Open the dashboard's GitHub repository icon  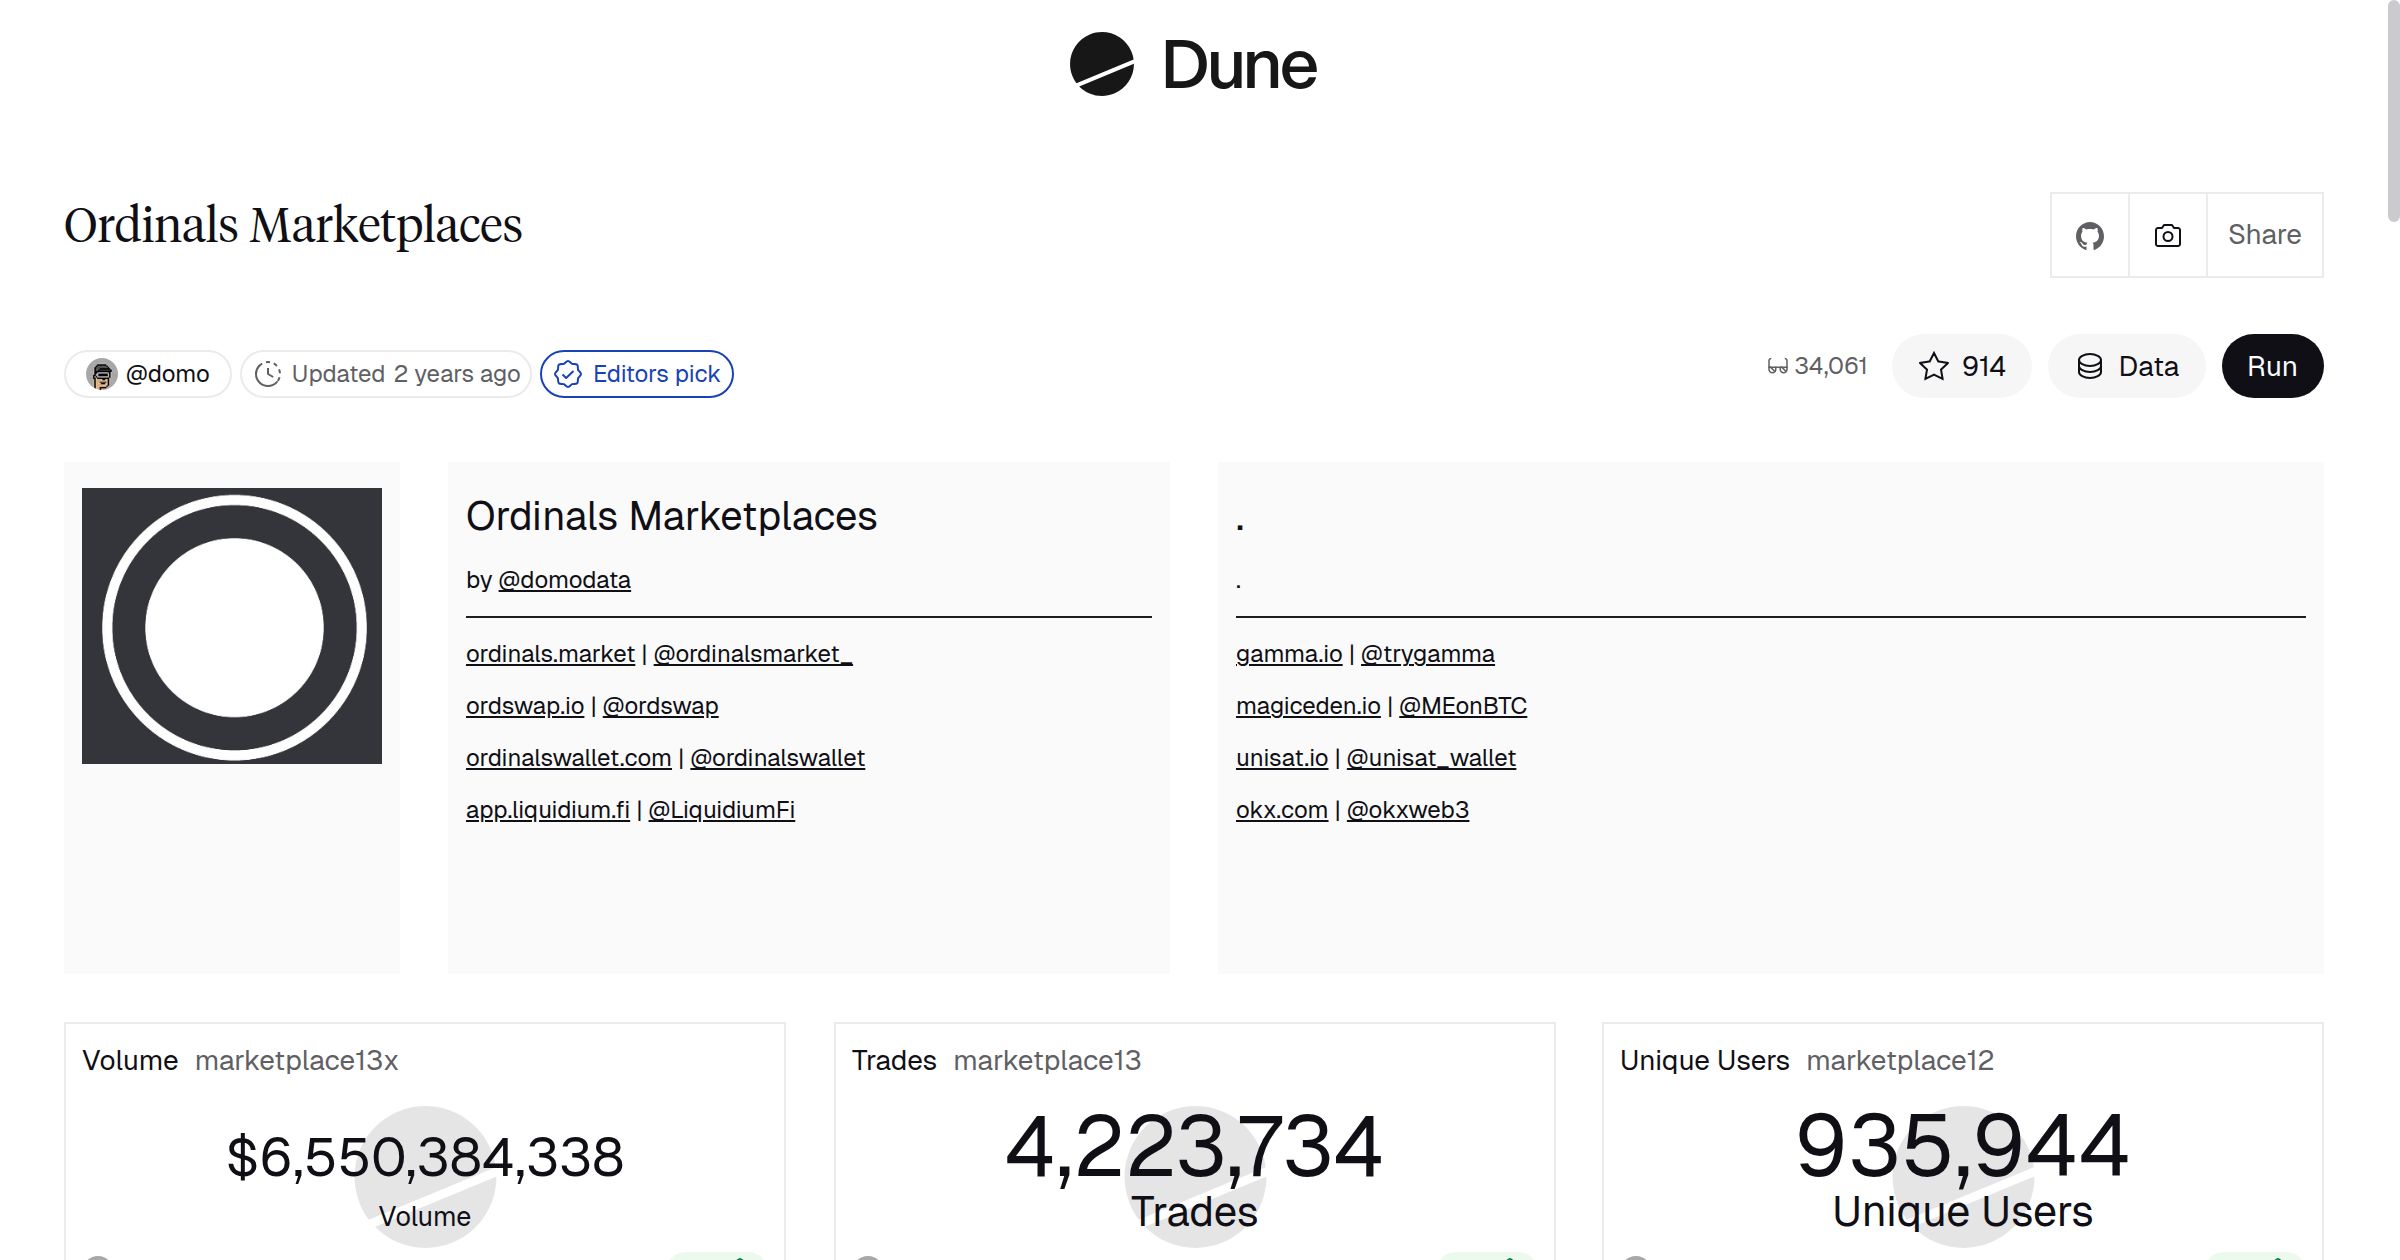click(x=2090, y=234)
